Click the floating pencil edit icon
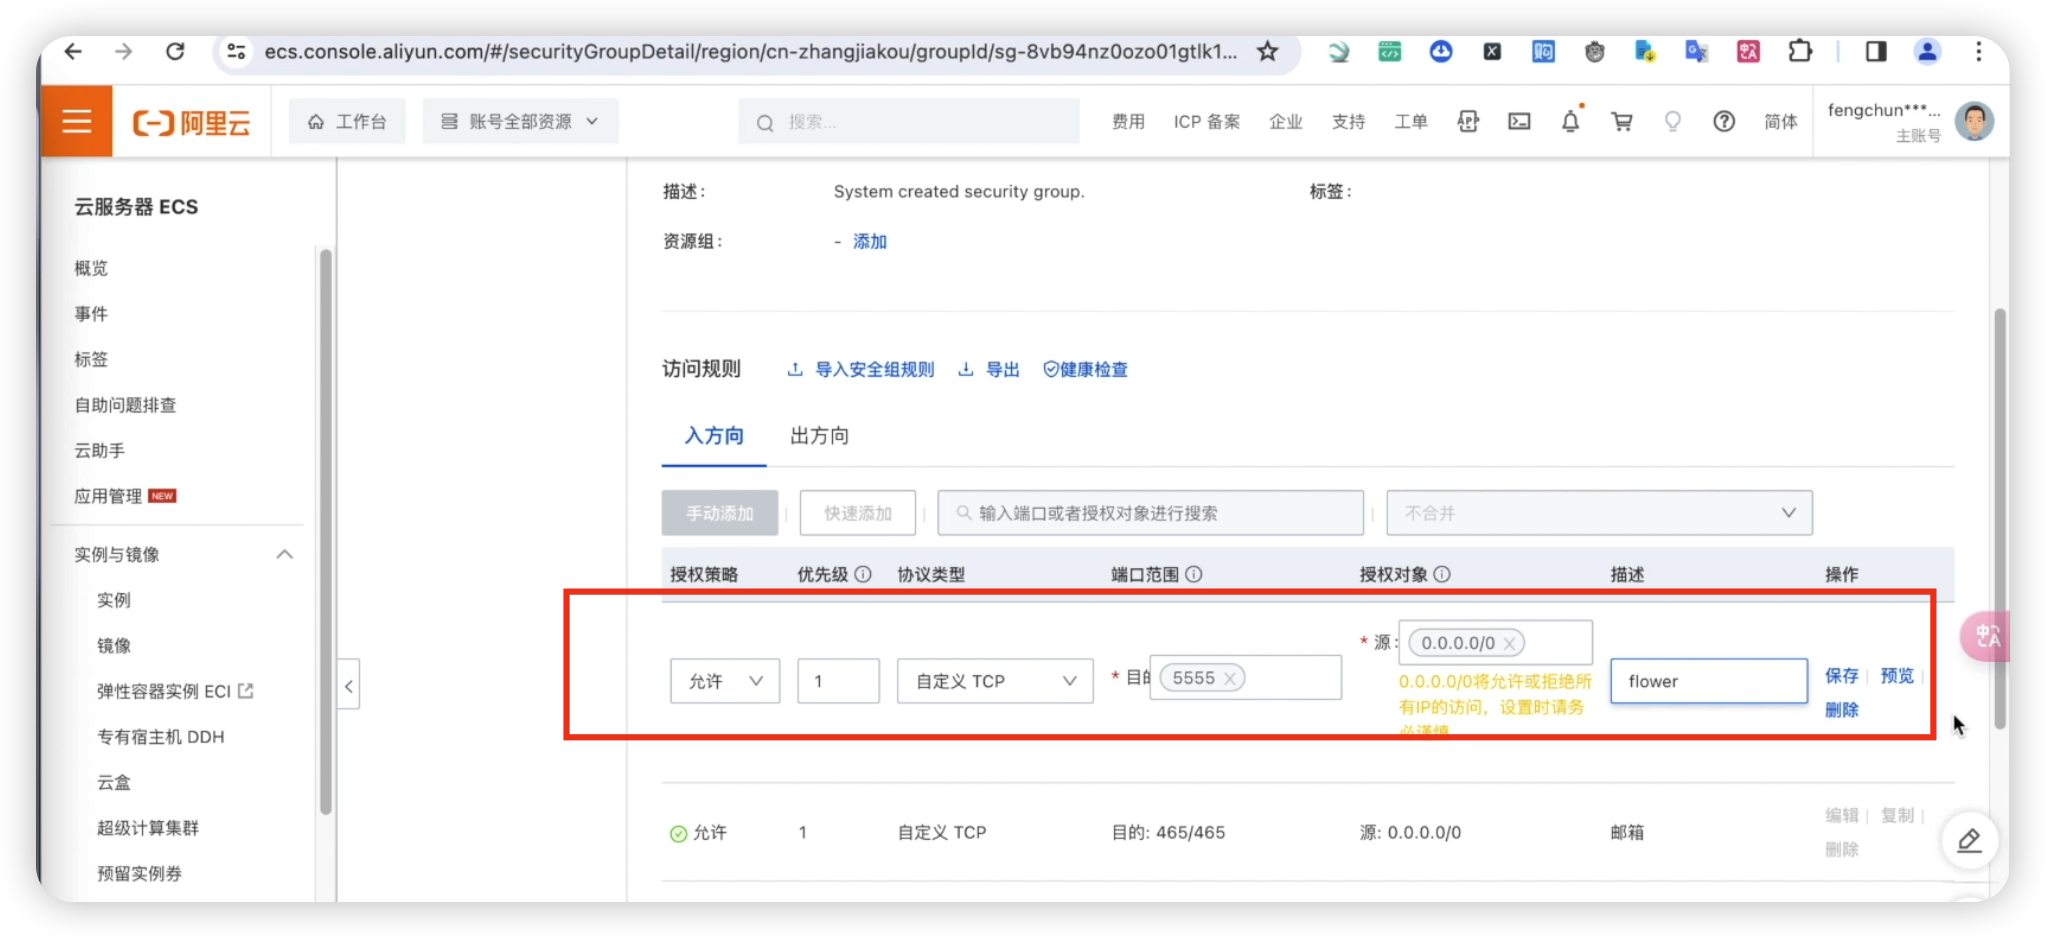Image resolution: width=2046 pixels, height=938 pixels. (x=1969, y=841)
